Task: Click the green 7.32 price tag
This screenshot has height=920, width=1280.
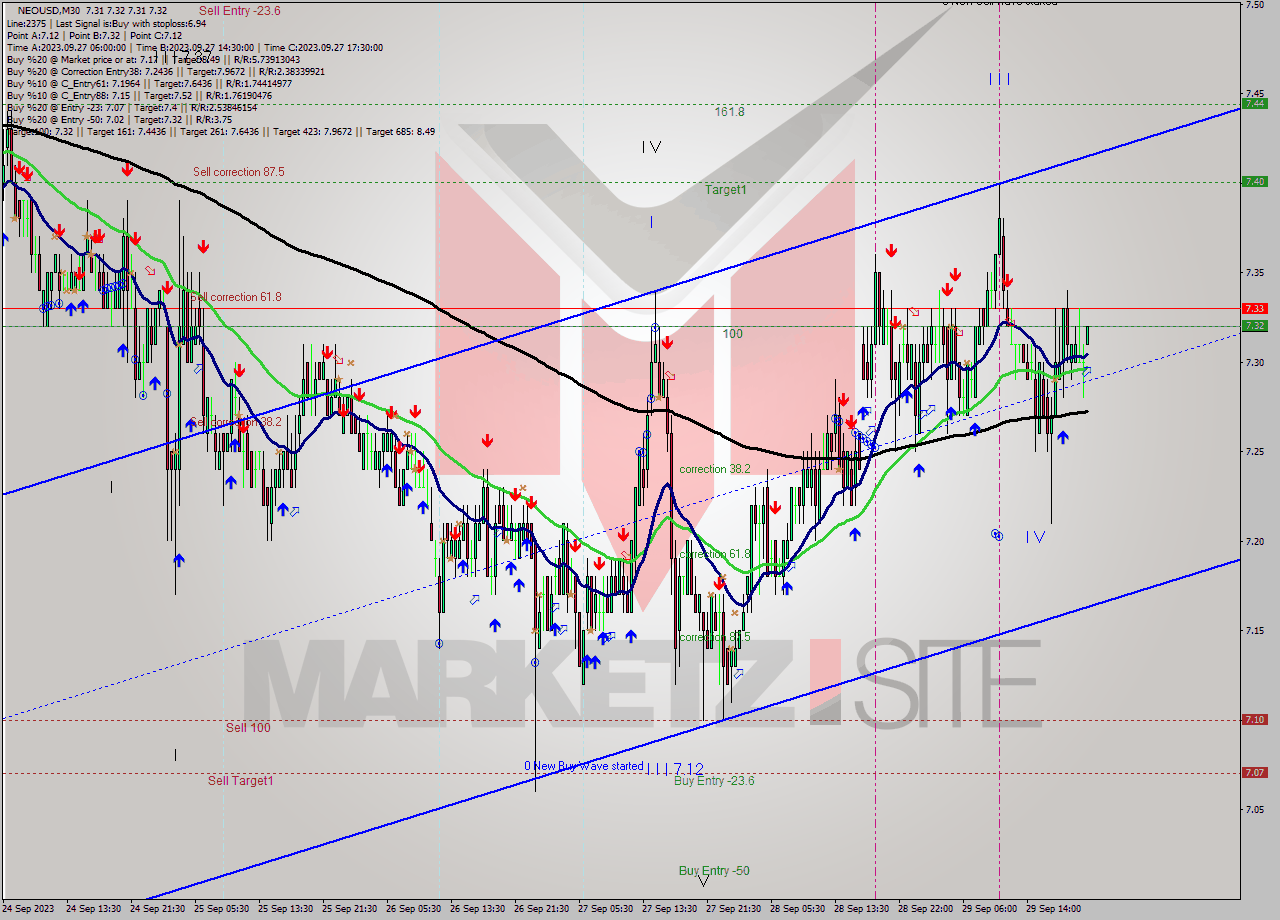Action: pos(1254,325)
